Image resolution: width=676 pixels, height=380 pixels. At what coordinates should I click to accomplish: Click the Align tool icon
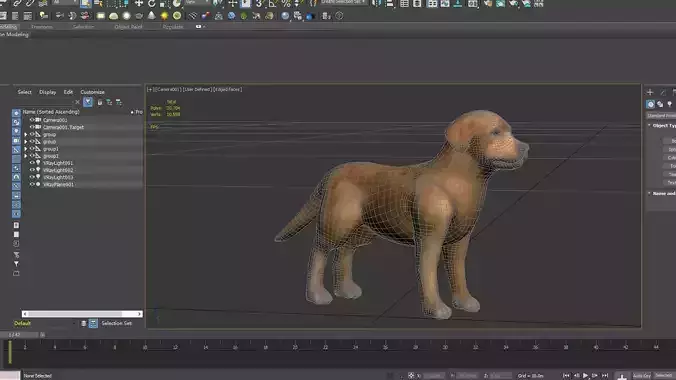tap(390, 3)
